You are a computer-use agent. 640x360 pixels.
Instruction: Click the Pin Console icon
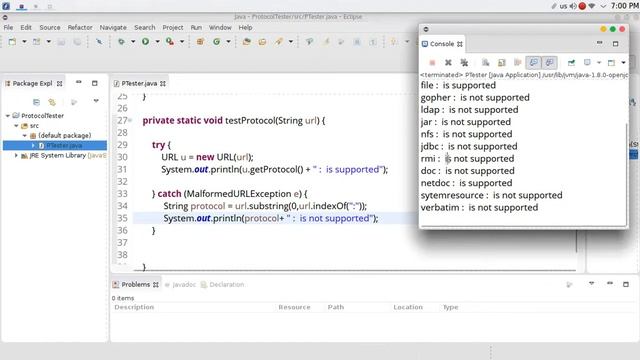tap(571, 62)
